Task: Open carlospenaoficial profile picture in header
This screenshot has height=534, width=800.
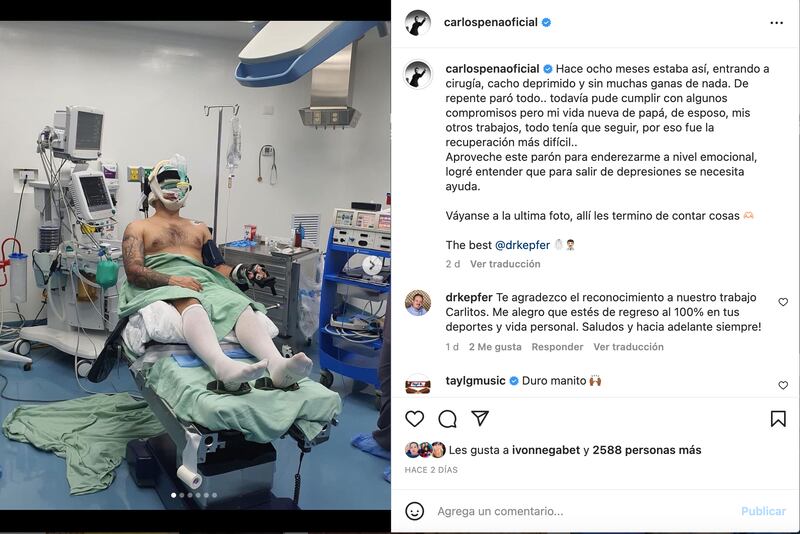Action: click(418, 23)
